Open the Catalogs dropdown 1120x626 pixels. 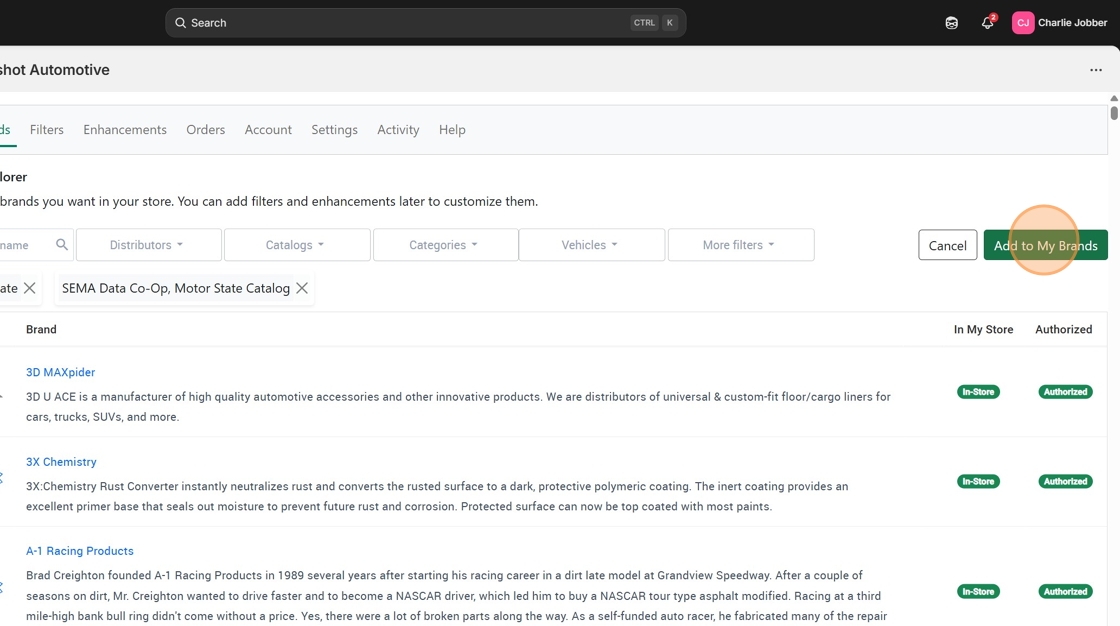pyautogui.click(x=297, y=244)
